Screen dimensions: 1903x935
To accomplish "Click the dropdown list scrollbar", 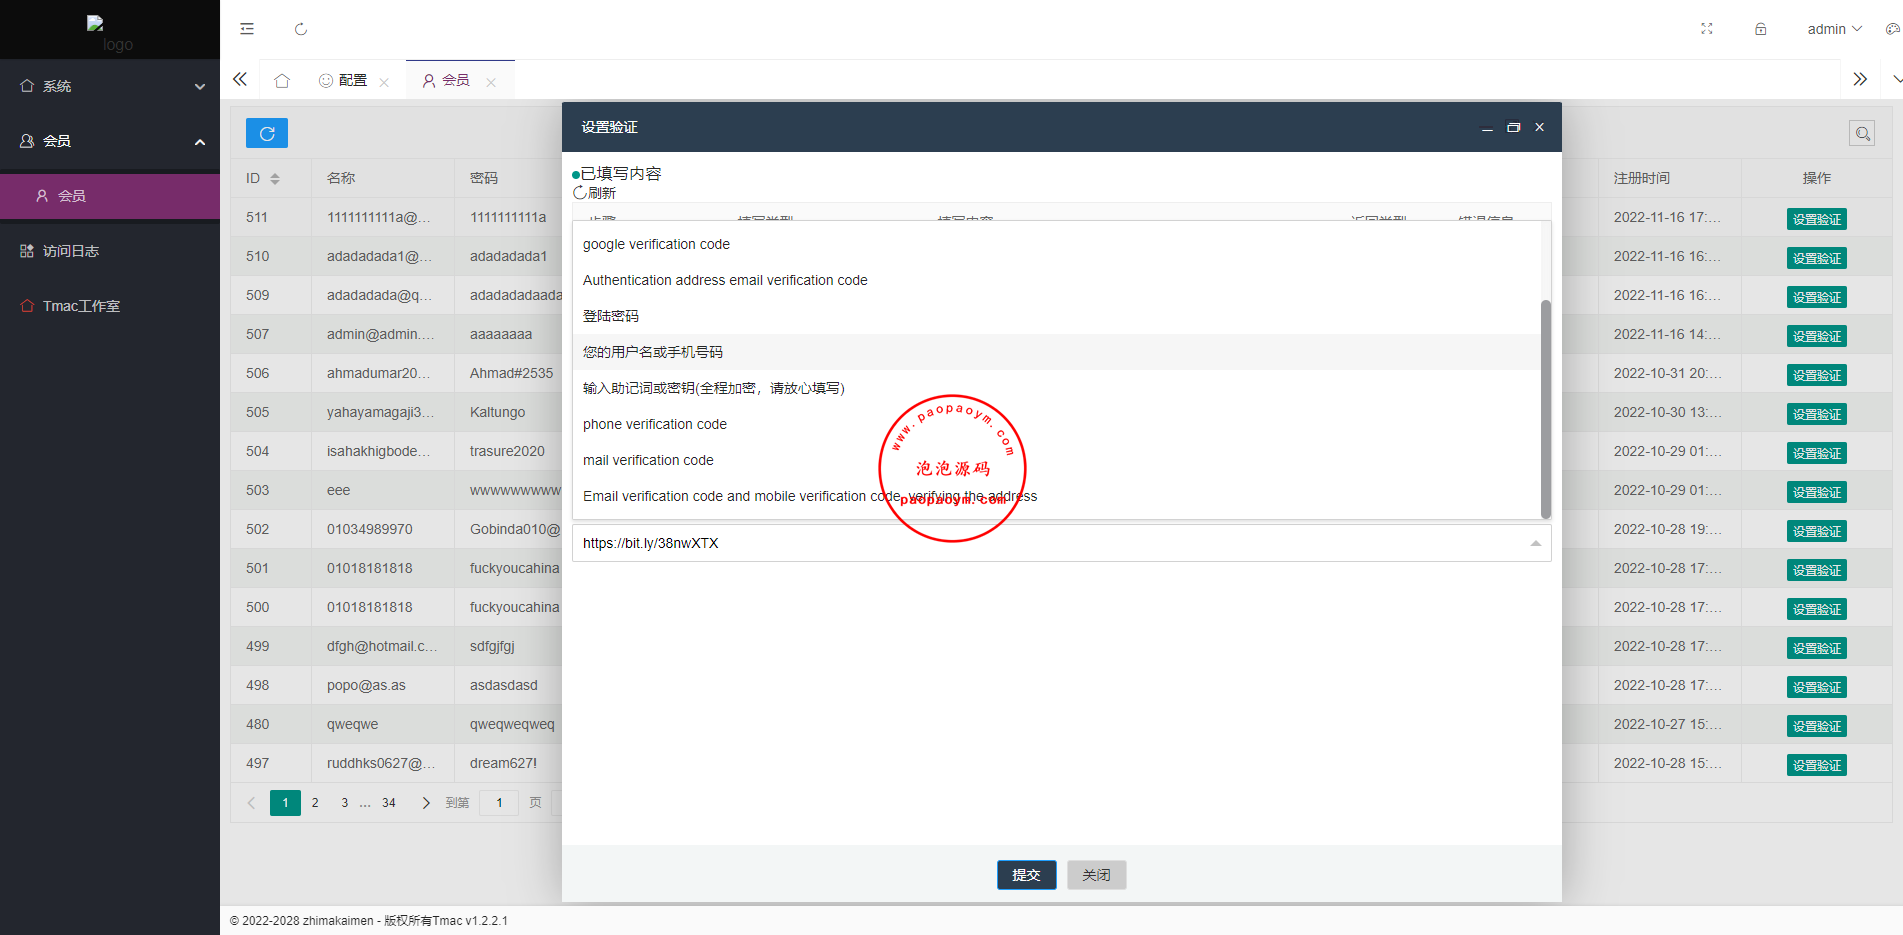I will tap(1545, 408).
